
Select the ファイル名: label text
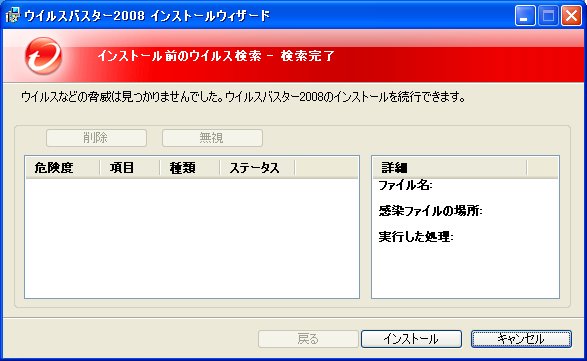[x=405, y=185]
